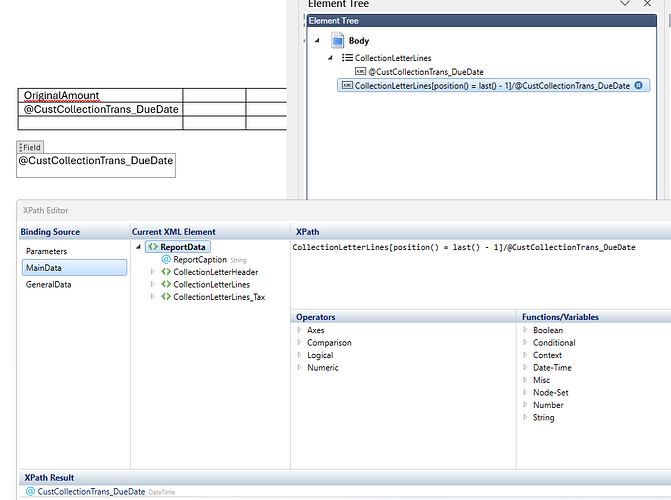Open the Element Tree panel dropdown chevron
This screenshot has height=500, width=671.
[626, 4]
